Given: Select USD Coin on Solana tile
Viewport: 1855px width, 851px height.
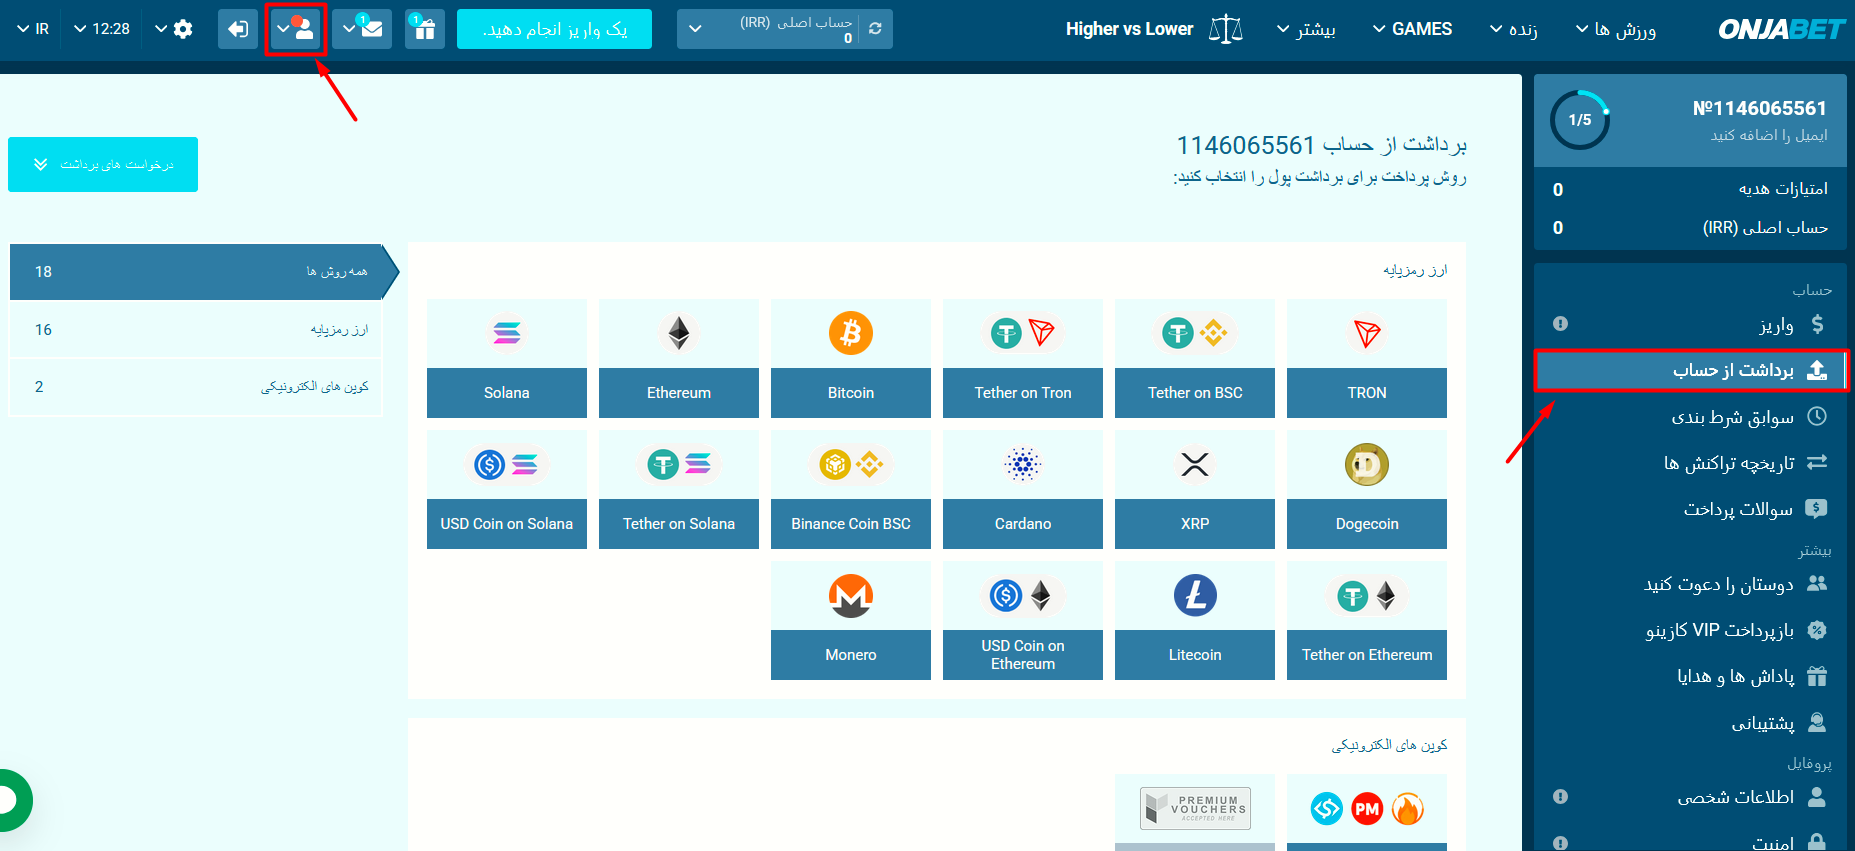Looking at the screenshot, I should pyautogui.click(x=507, y=489).
